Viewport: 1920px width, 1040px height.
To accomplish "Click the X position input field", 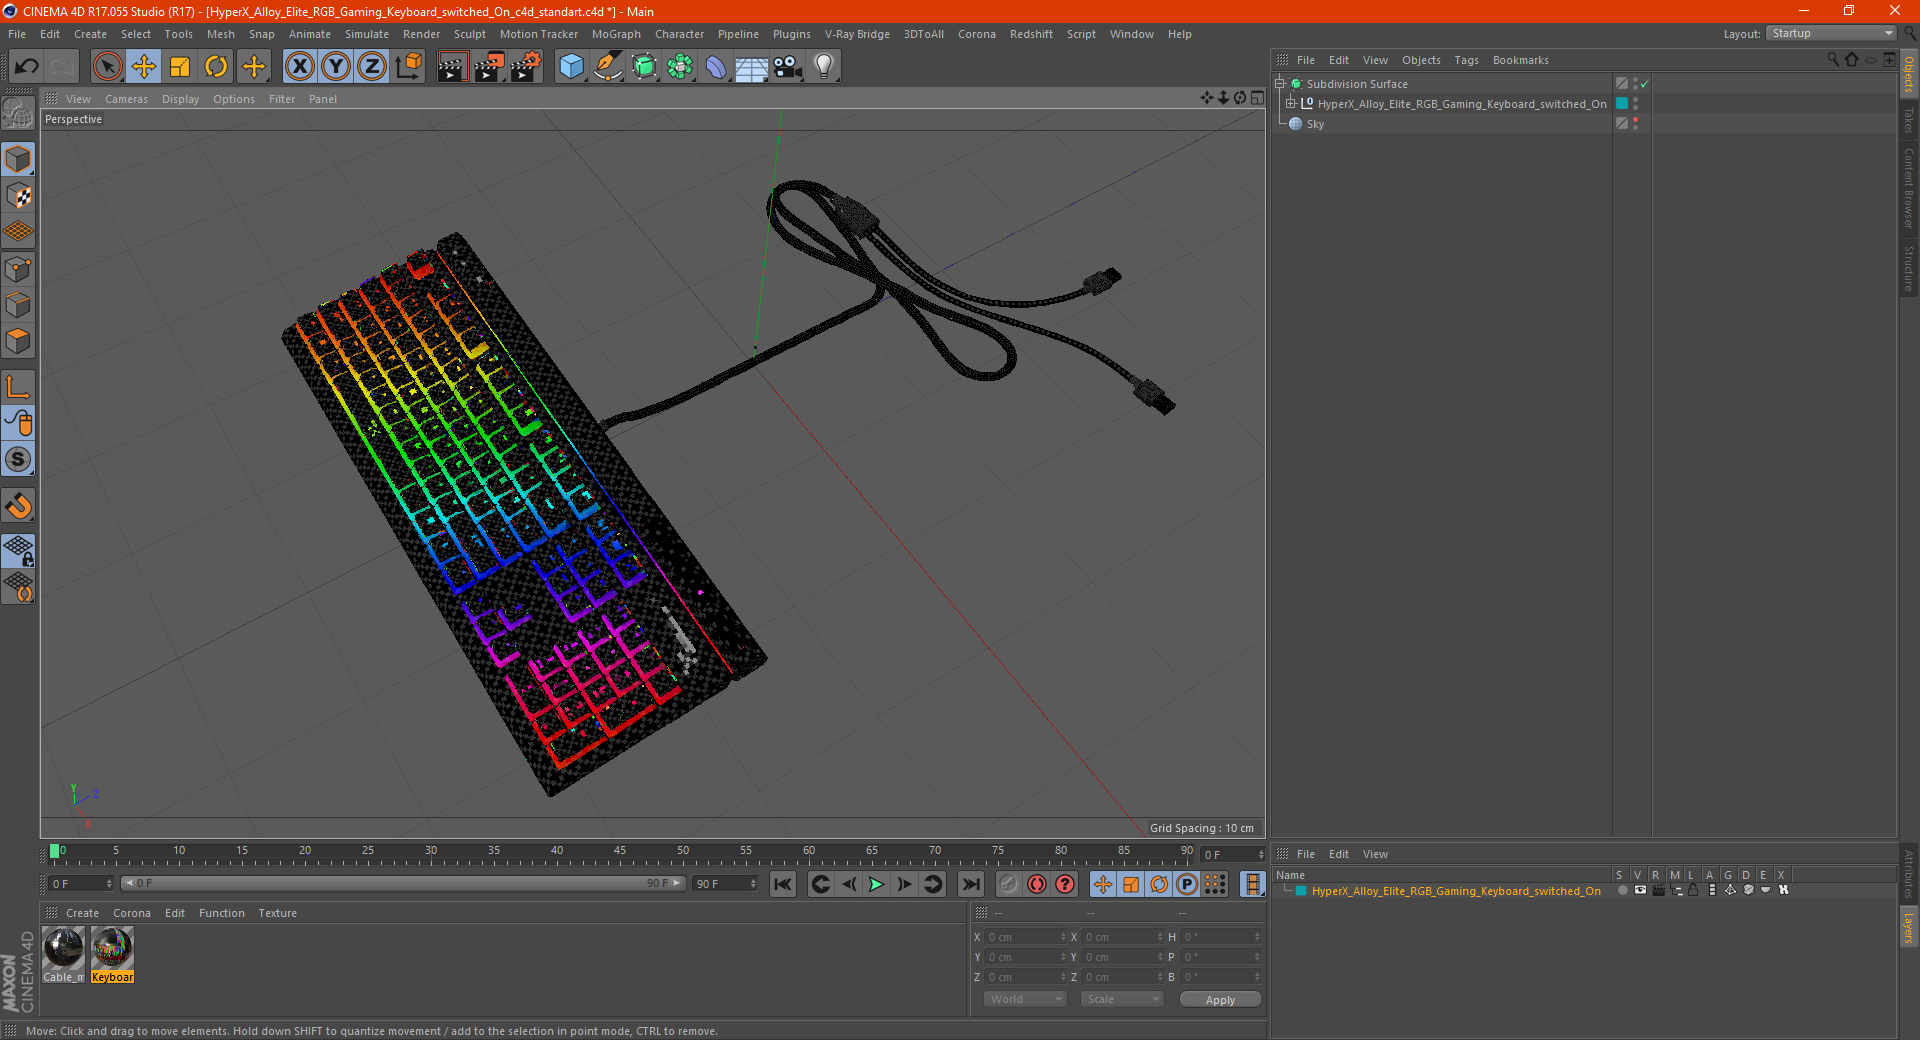I will click(1026, 937).
